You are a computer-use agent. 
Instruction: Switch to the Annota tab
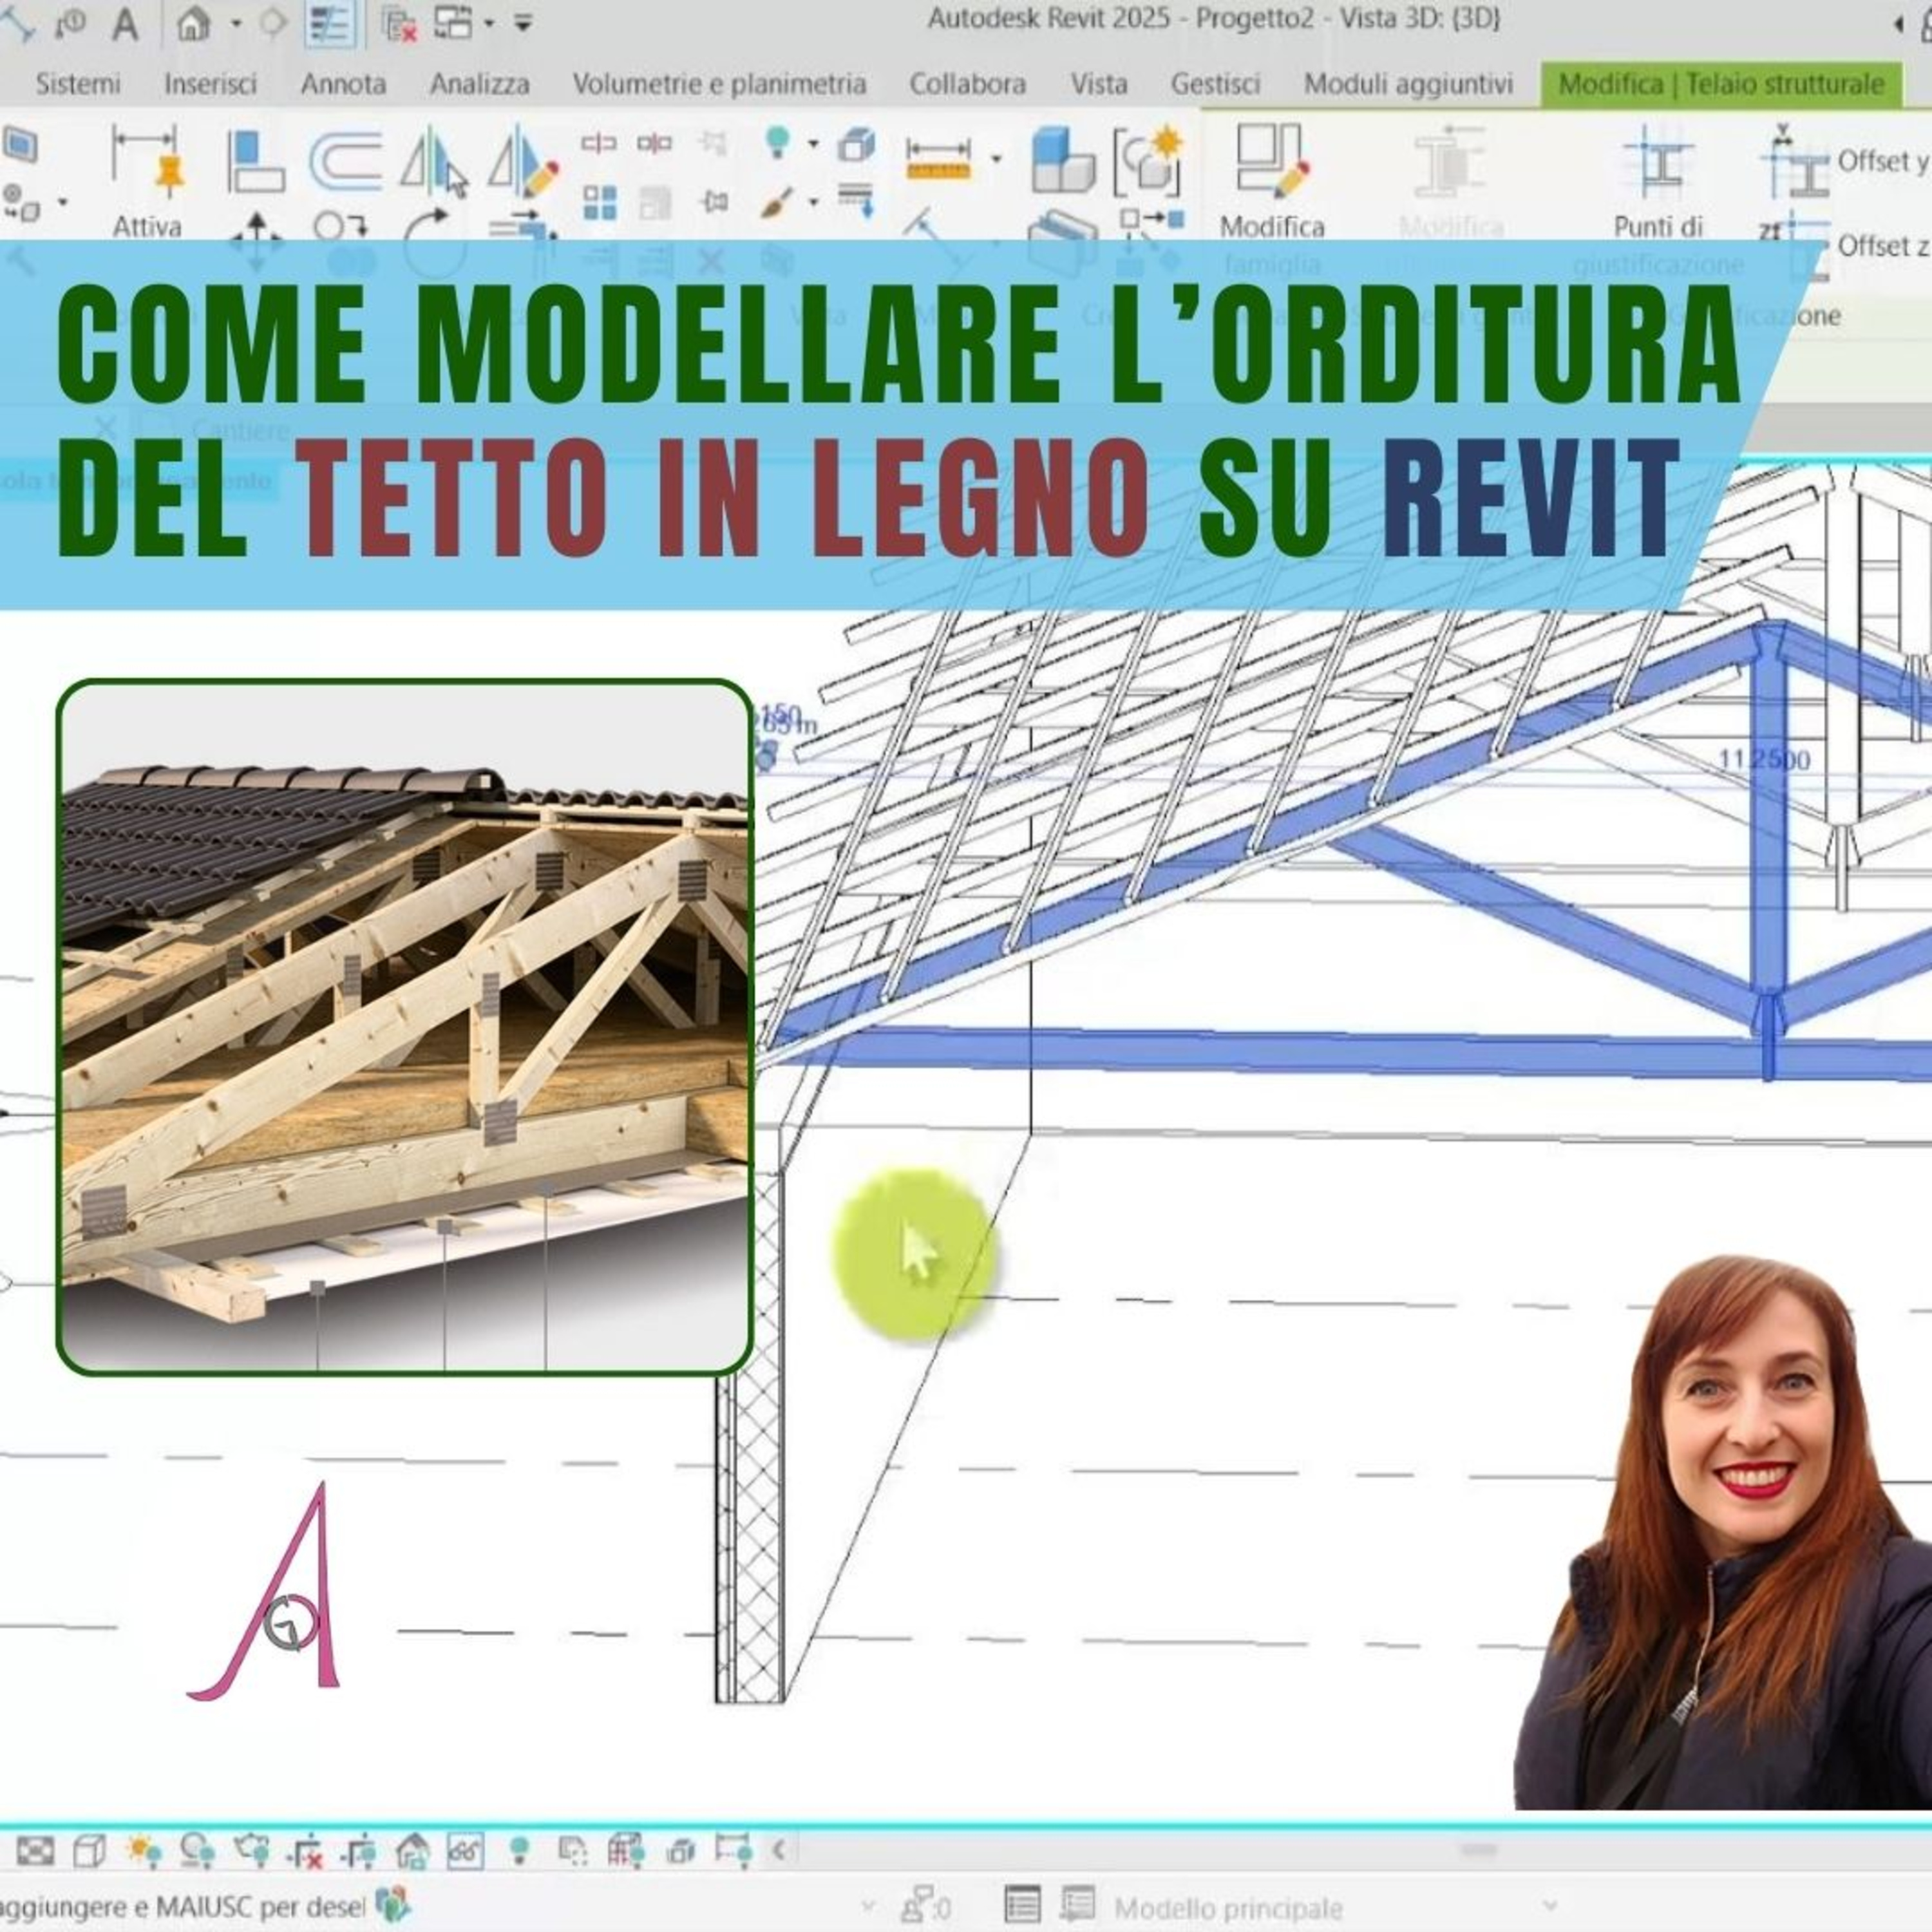point(343,84)
